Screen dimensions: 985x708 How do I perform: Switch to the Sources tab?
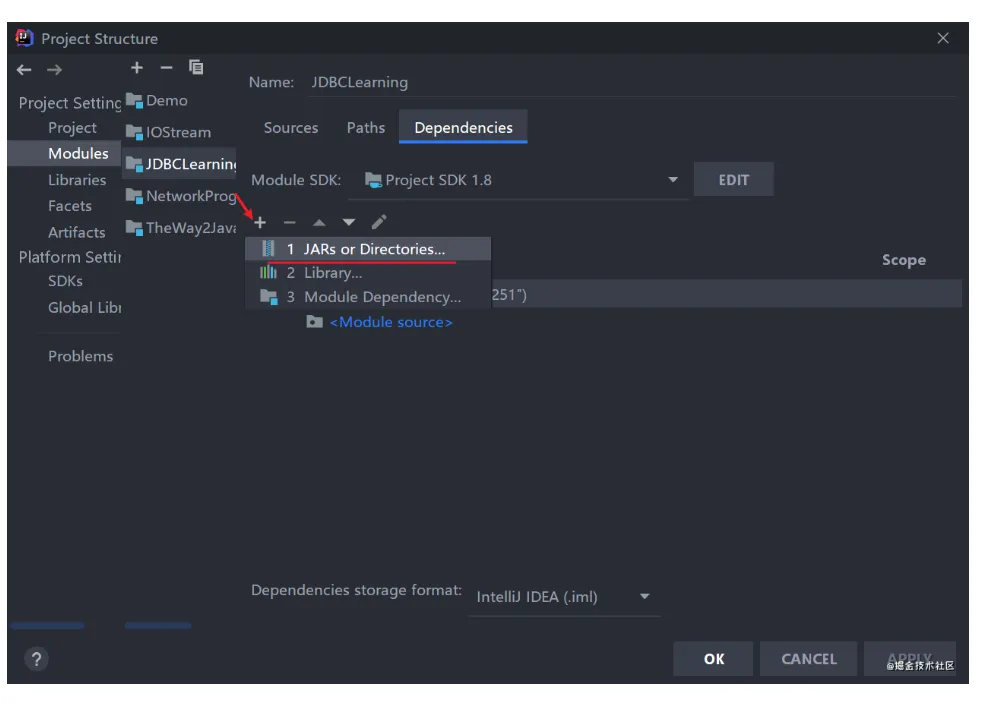[291, 128]
